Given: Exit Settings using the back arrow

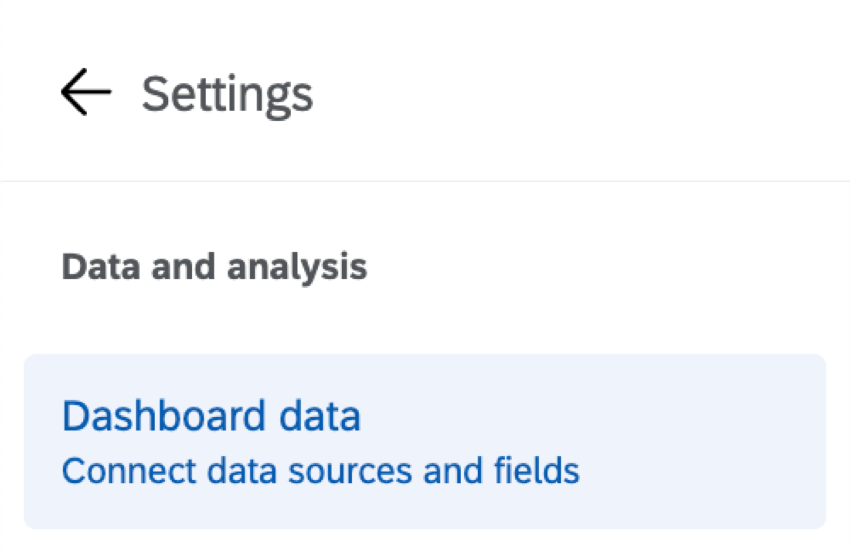Looking at the screenshot, I should tap(86, 94).
